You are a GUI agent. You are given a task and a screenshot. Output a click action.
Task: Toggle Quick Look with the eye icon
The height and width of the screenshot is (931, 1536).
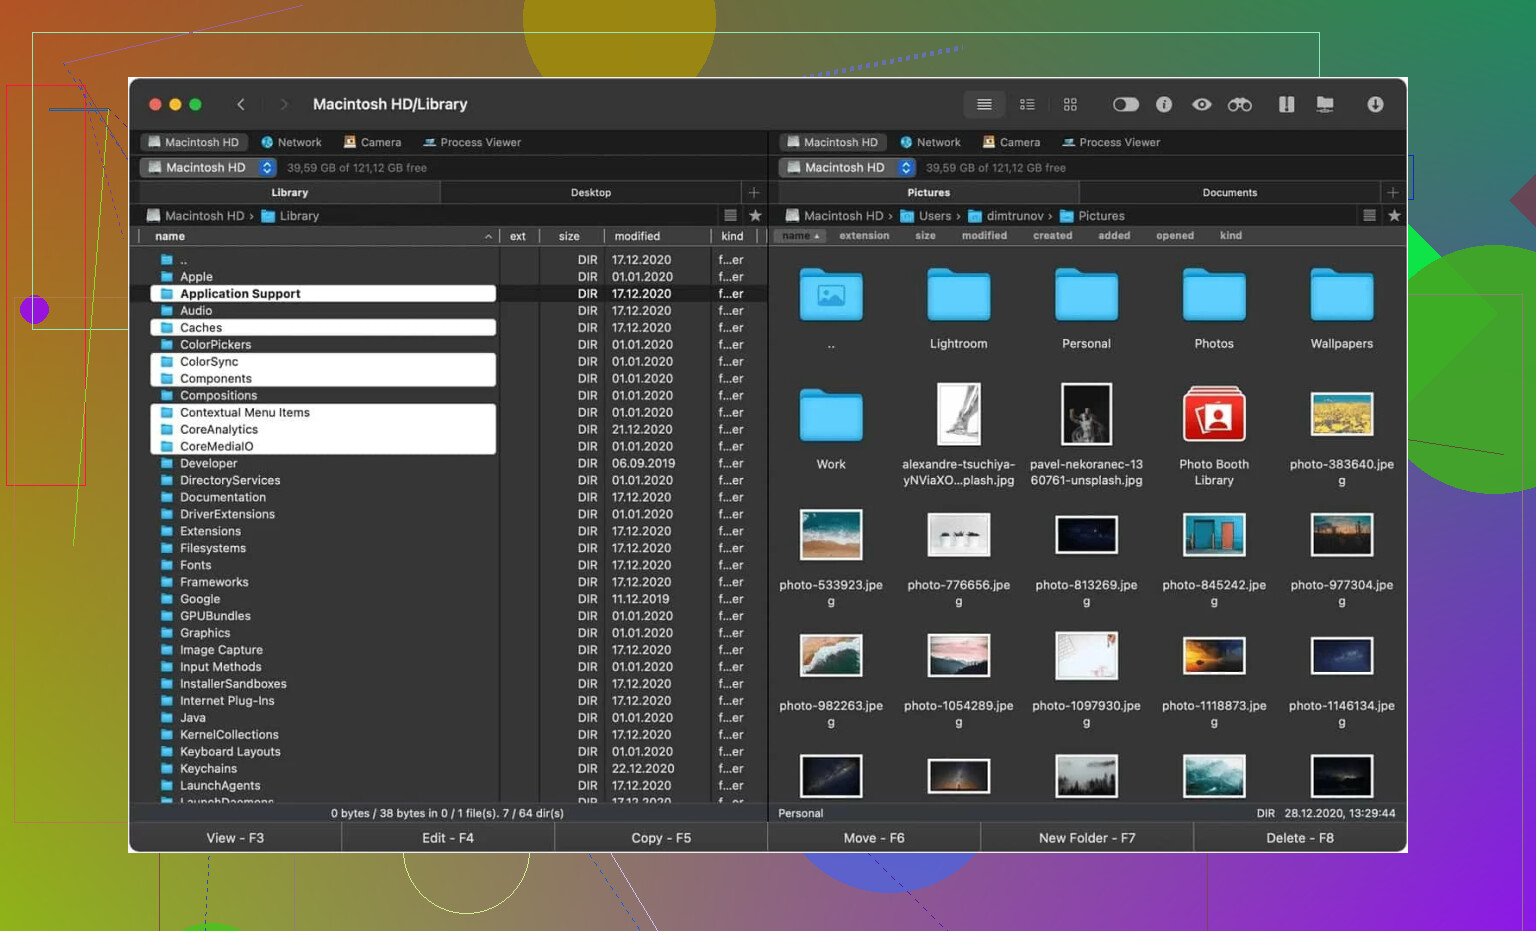click(1202, 105)
